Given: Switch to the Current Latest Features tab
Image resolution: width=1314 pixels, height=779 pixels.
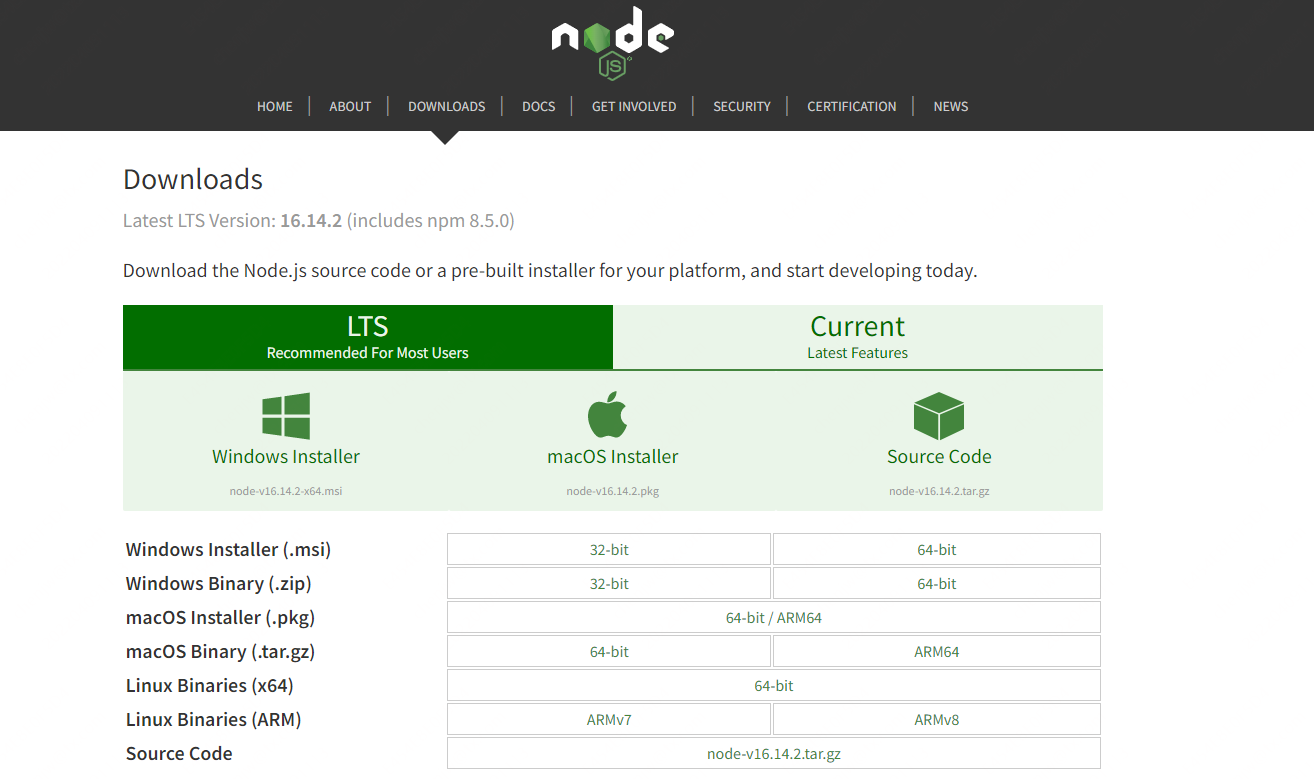Looking at the screenshot, I should pyautogui.click(x=857, y=337).
